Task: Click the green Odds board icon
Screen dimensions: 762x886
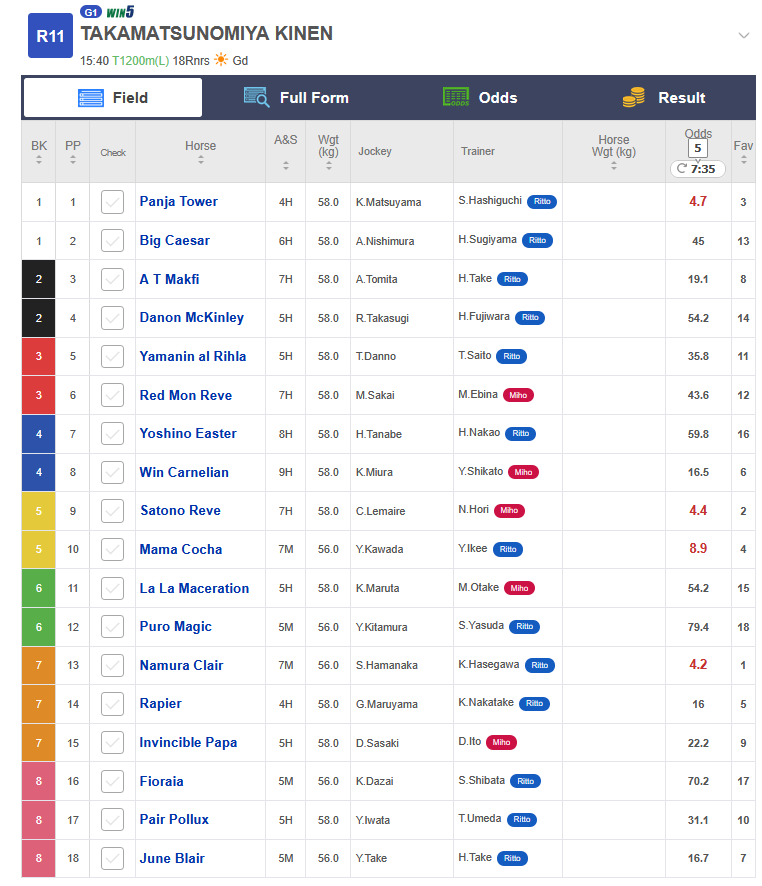Action: (456, 97)
